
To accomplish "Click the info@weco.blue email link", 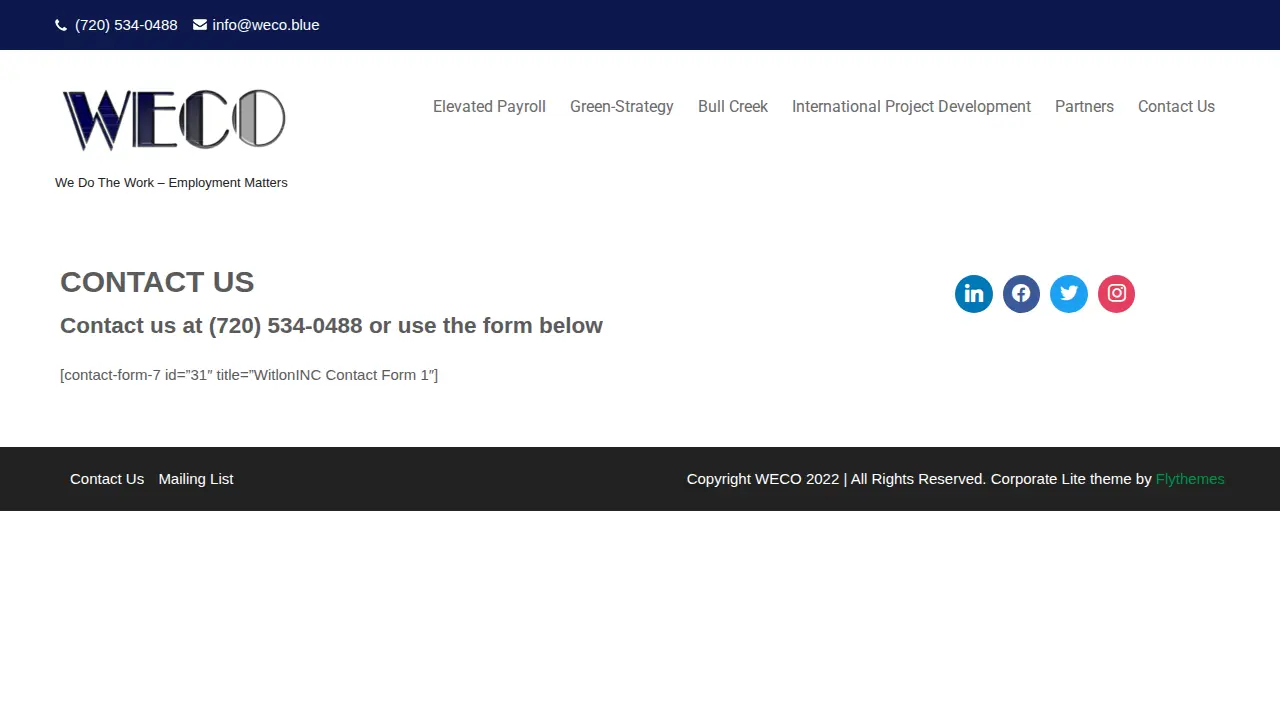I will pyautogui.click(x=266, y=25).
